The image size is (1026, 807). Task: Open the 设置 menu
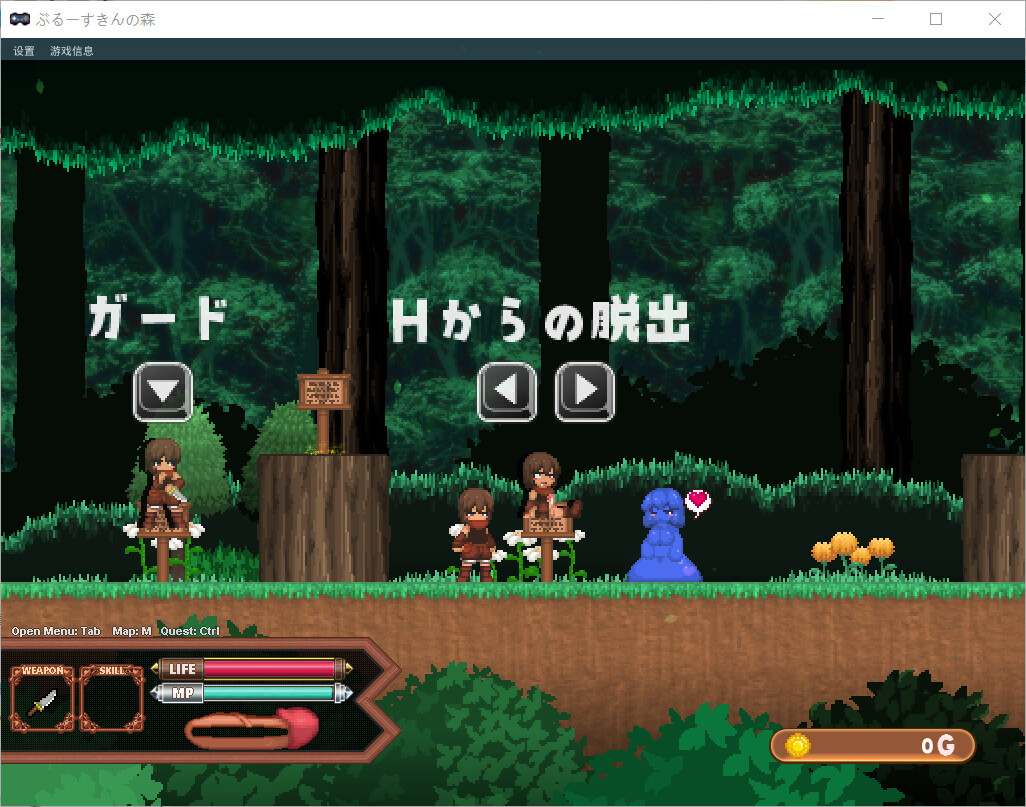coord(24,51)
